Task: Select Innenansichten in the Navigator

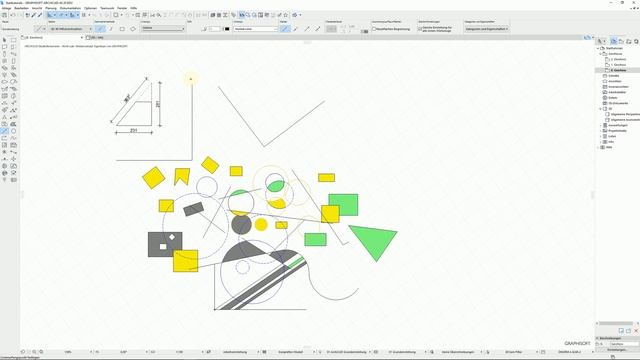Action: (x=618, y=87)
